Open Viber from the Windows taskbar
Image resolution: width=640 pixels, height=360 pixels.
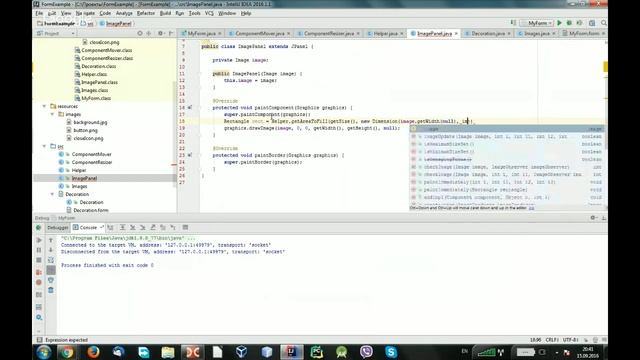[366, 352]
